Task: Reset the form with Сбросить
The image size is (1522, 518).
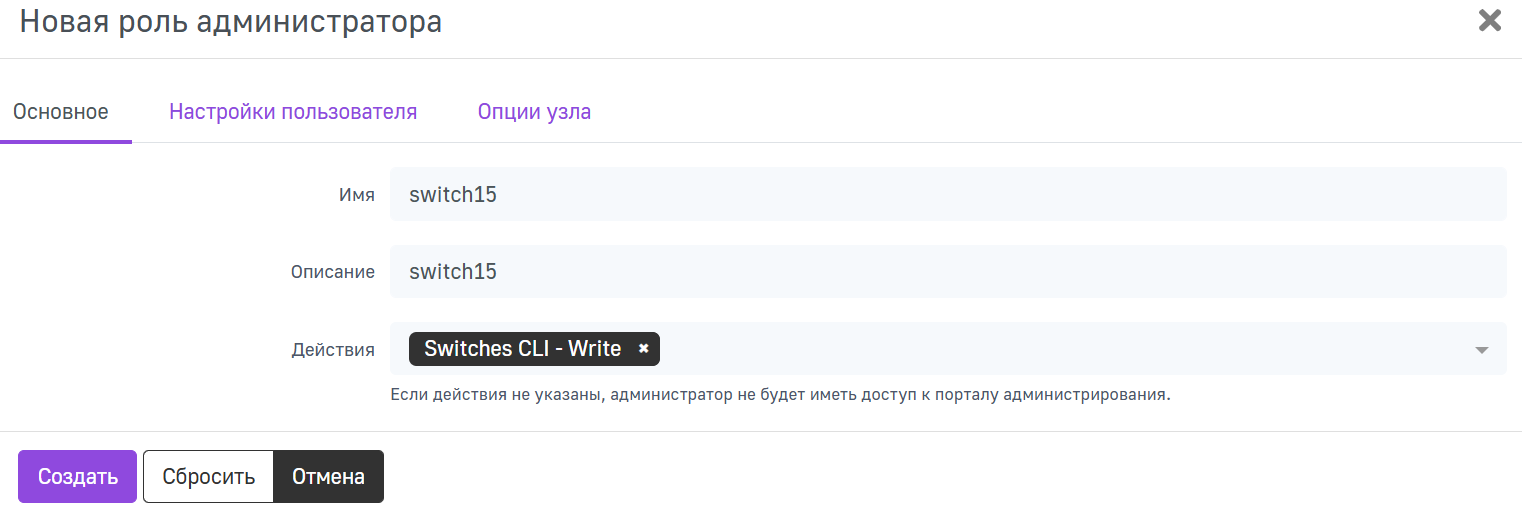Action: coord(209,476)
